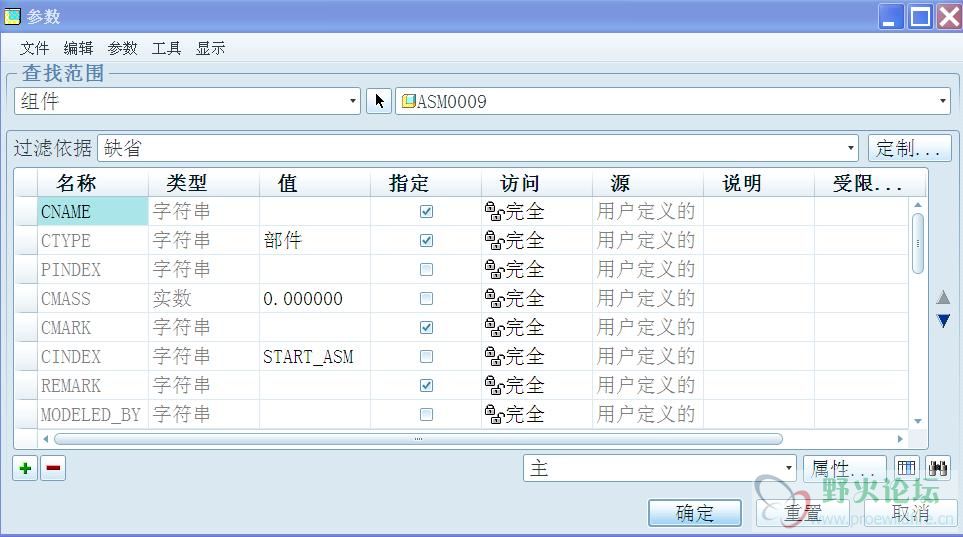Uncheck the designate checkbox for CTYPE
The height and width of the screenshot is (537, 963).
(x=426, y=240)
